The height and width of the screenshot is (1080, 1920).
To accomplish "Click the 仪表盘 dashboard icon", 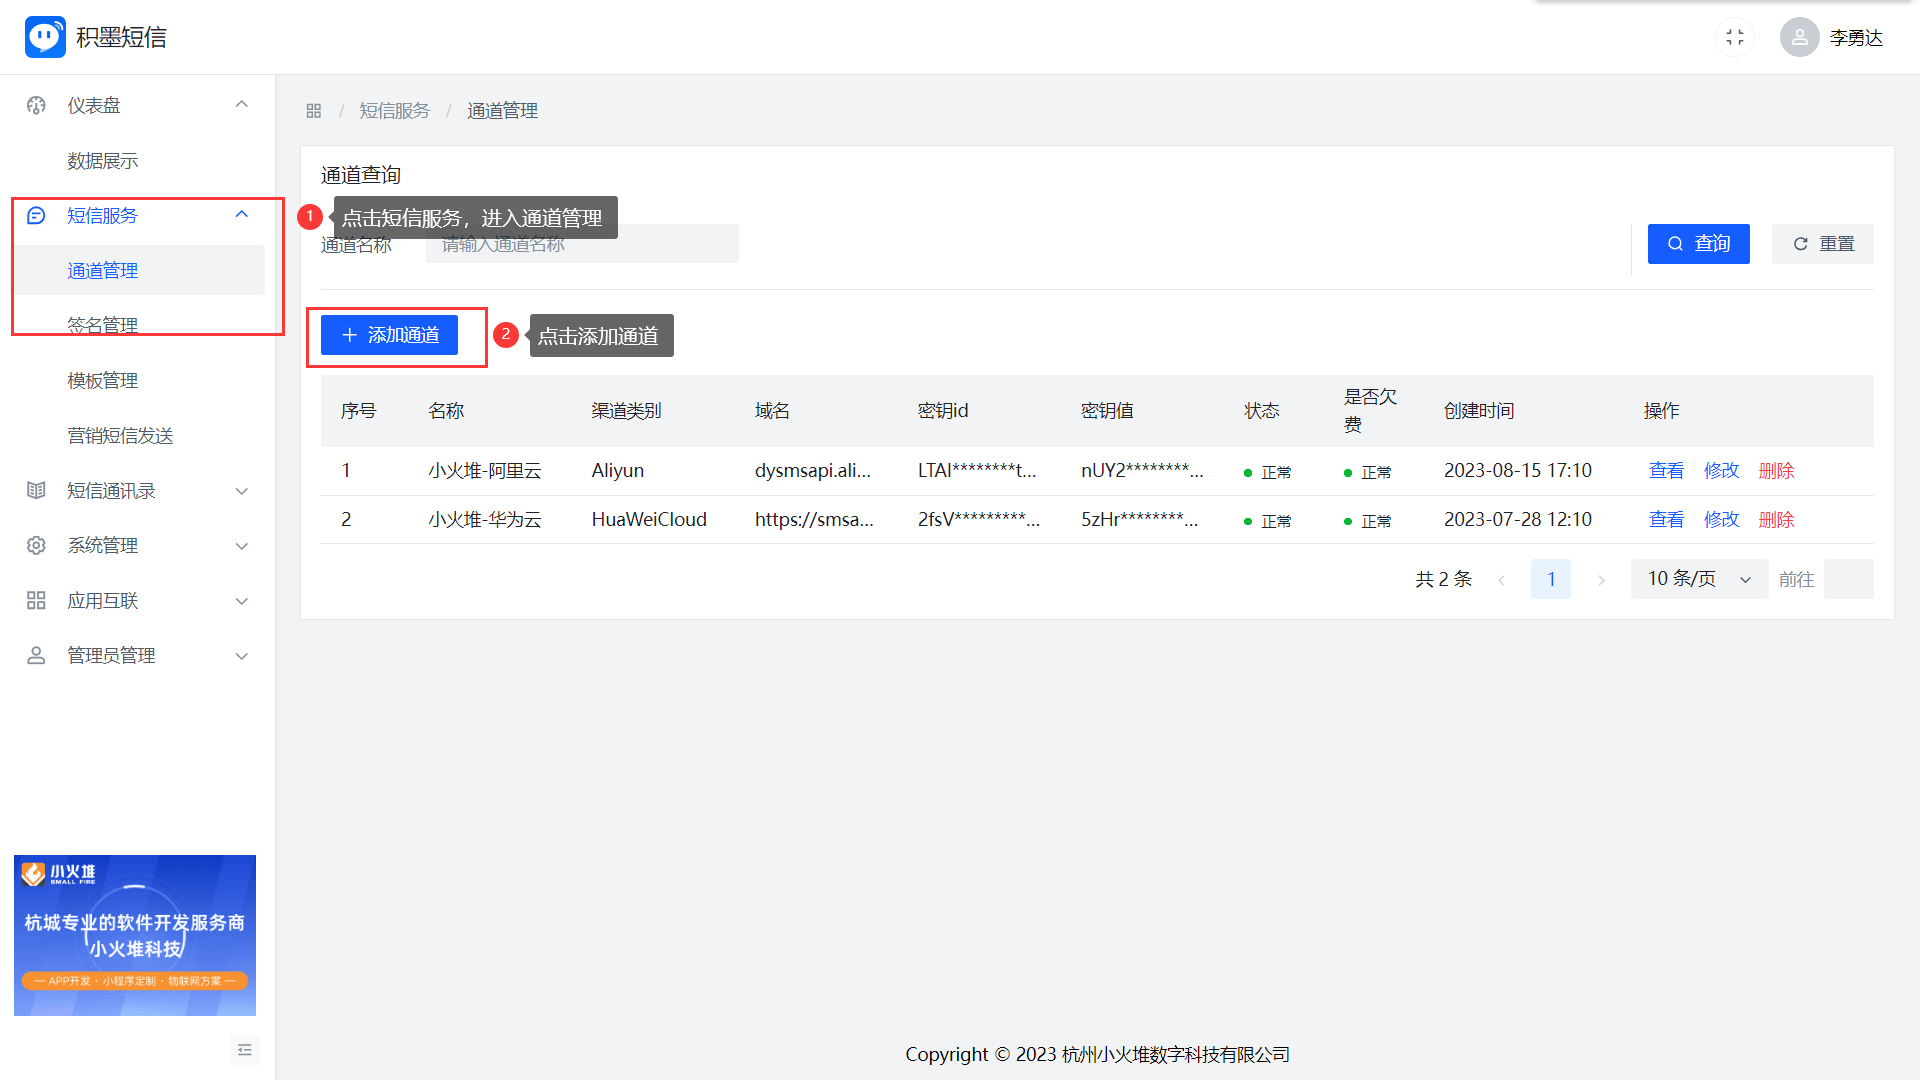I will pos(36,105).
